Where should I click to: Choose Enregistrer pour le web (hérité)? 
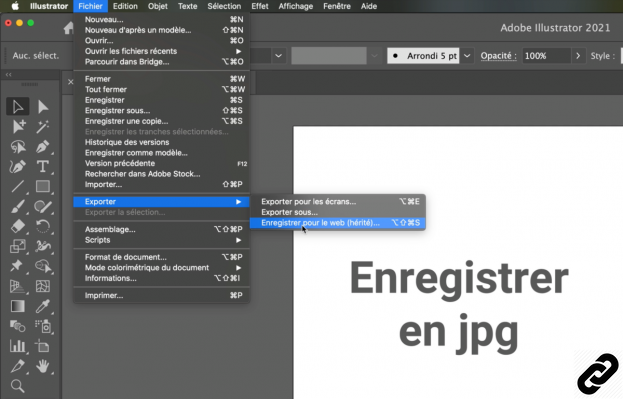click(337, 223)
